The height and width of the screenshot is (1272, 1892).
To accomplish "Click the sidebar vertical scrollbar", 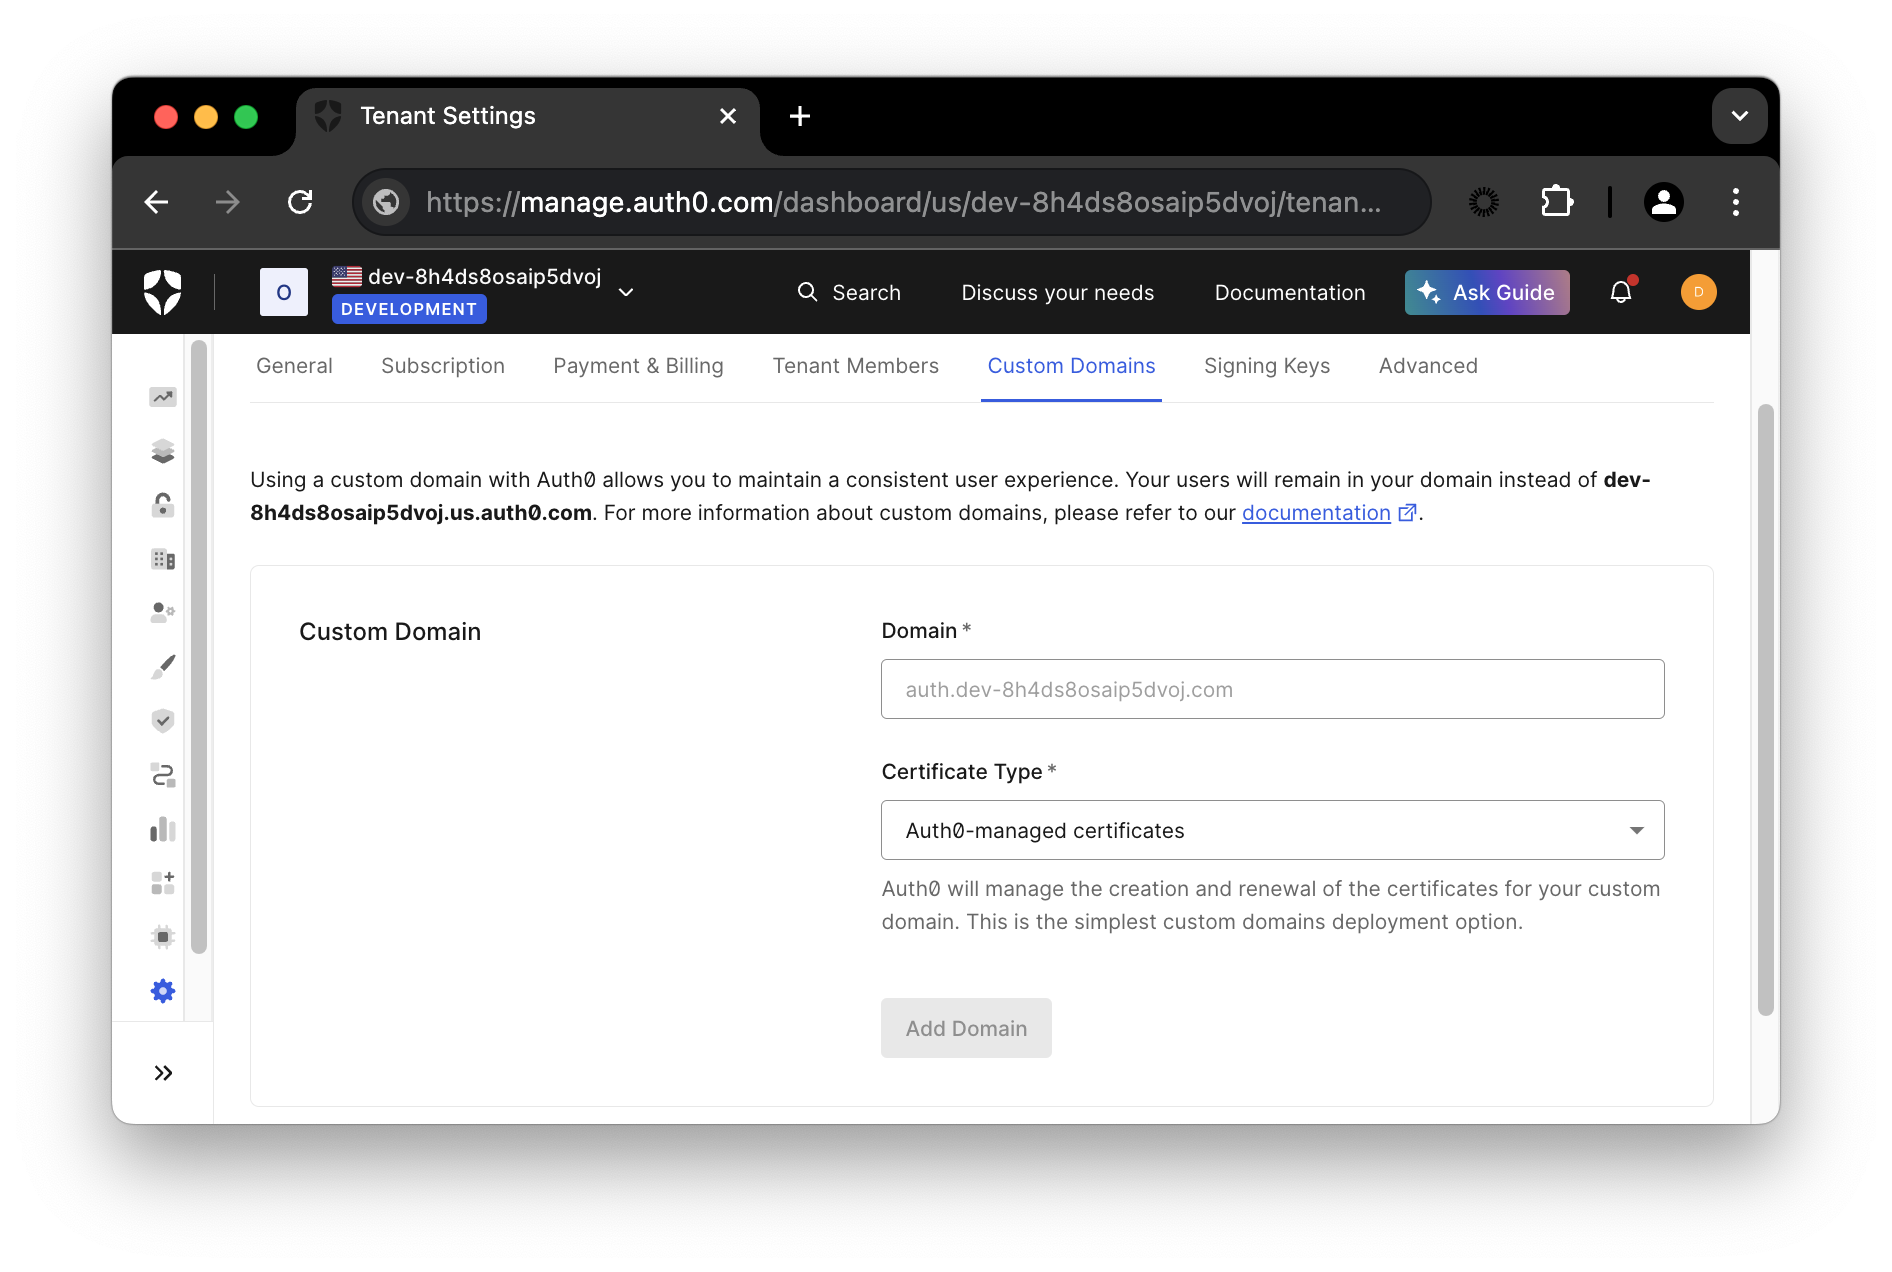I will point(199,647).
